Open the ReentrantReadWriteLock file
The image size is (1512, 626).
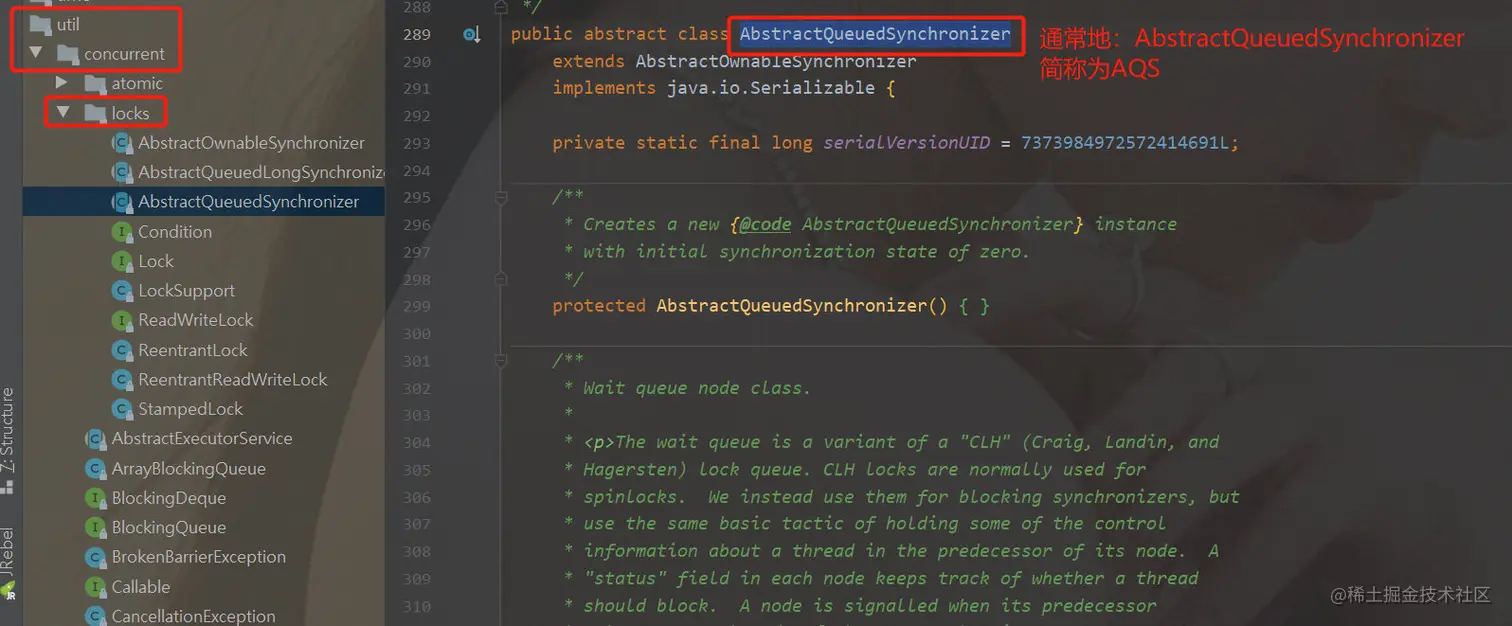[x=233, y=380]
